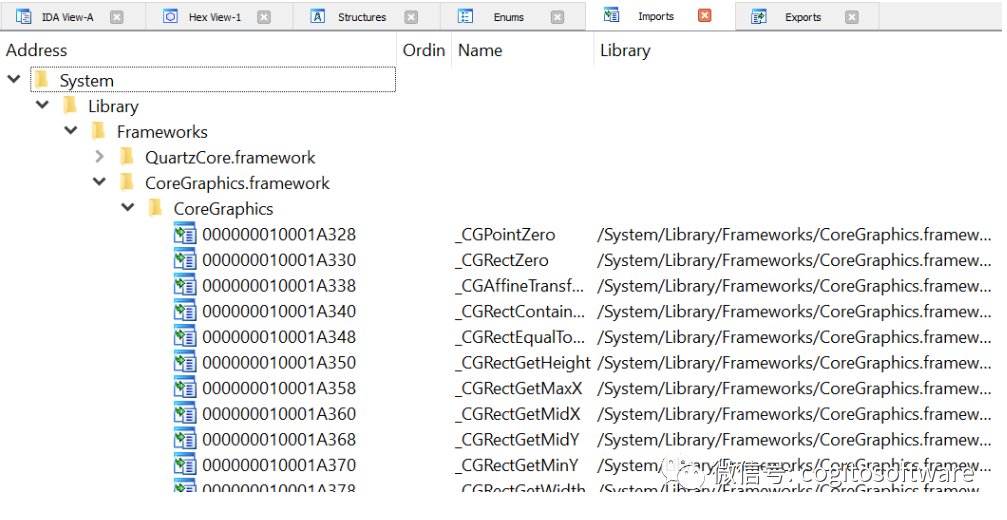
Task: Select the CoreGraphics folder icon
Action: click(x=155, y=208)
